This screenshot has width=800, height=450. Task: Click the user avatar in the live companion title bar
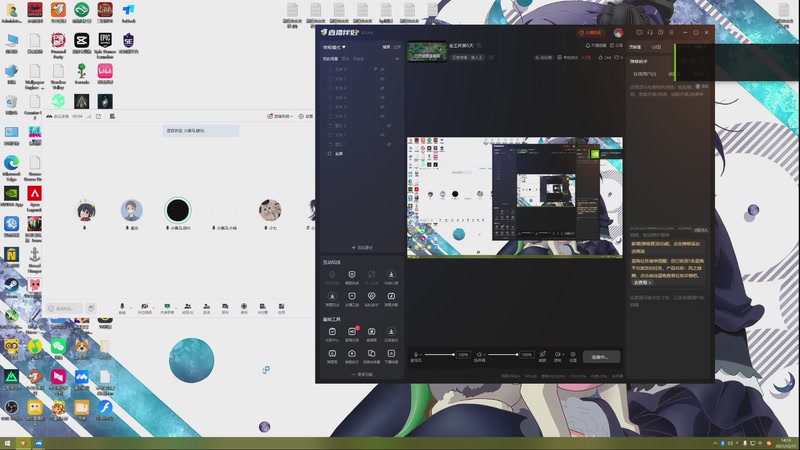[618, 33]
